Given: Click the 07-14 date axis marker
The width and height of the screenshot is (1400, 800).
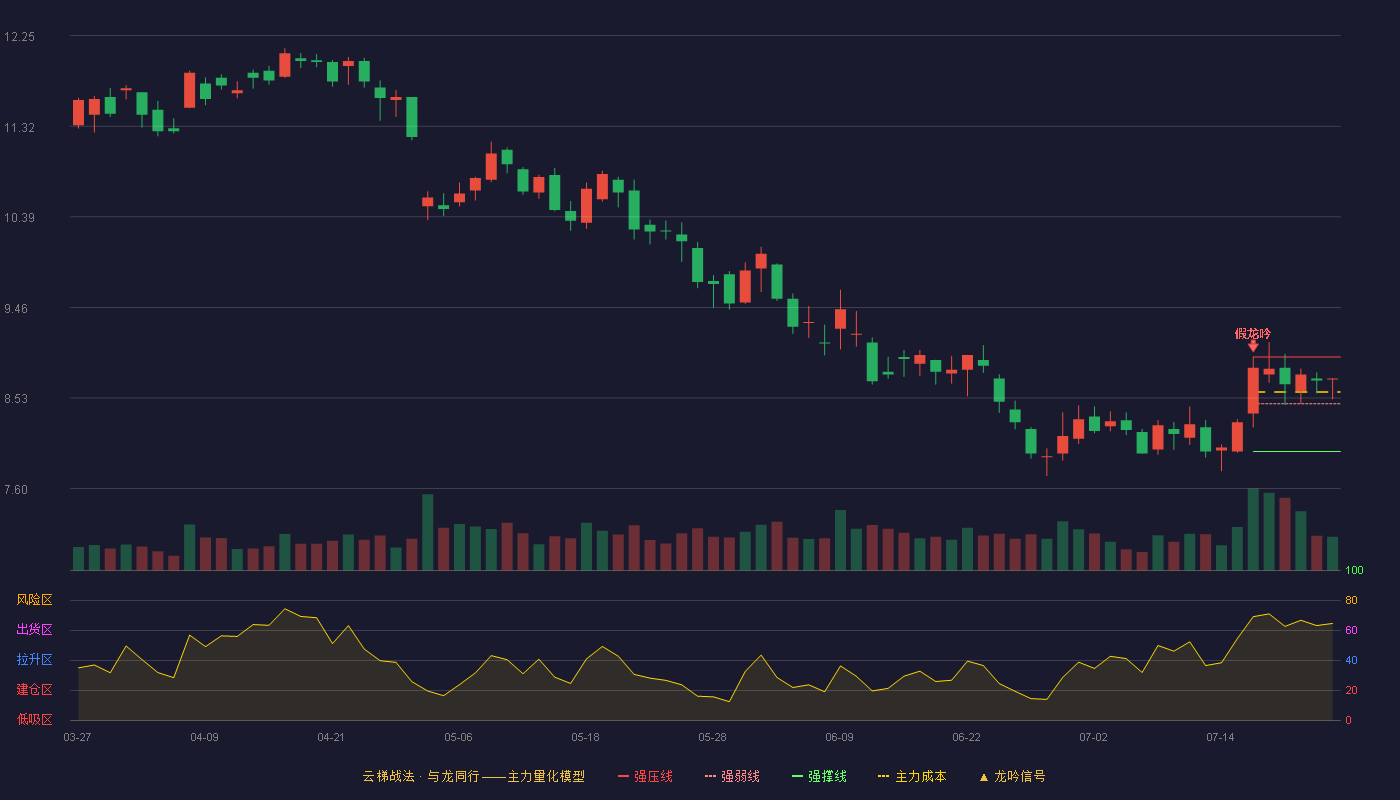Looking at the screenshot, I should 1220,737.
